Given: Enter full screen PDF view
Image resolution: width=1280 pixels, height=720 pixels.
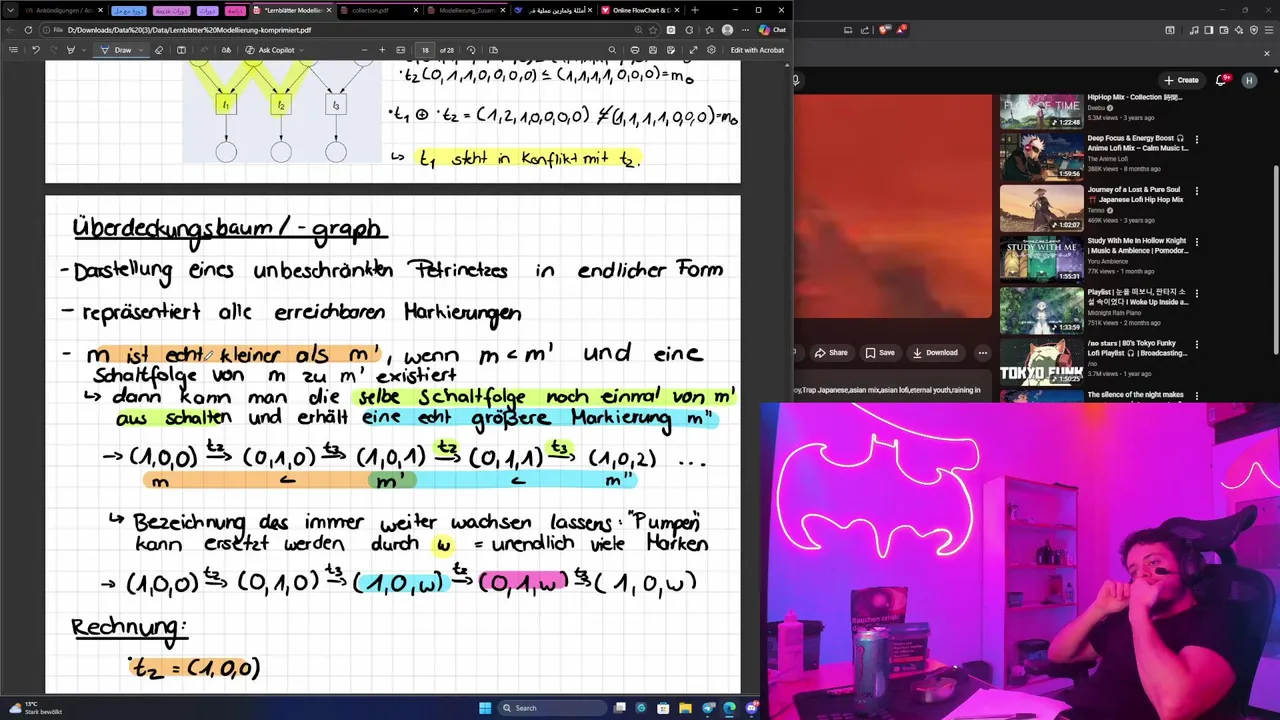Looking at the screenshot, I should [x=694, y=50].
